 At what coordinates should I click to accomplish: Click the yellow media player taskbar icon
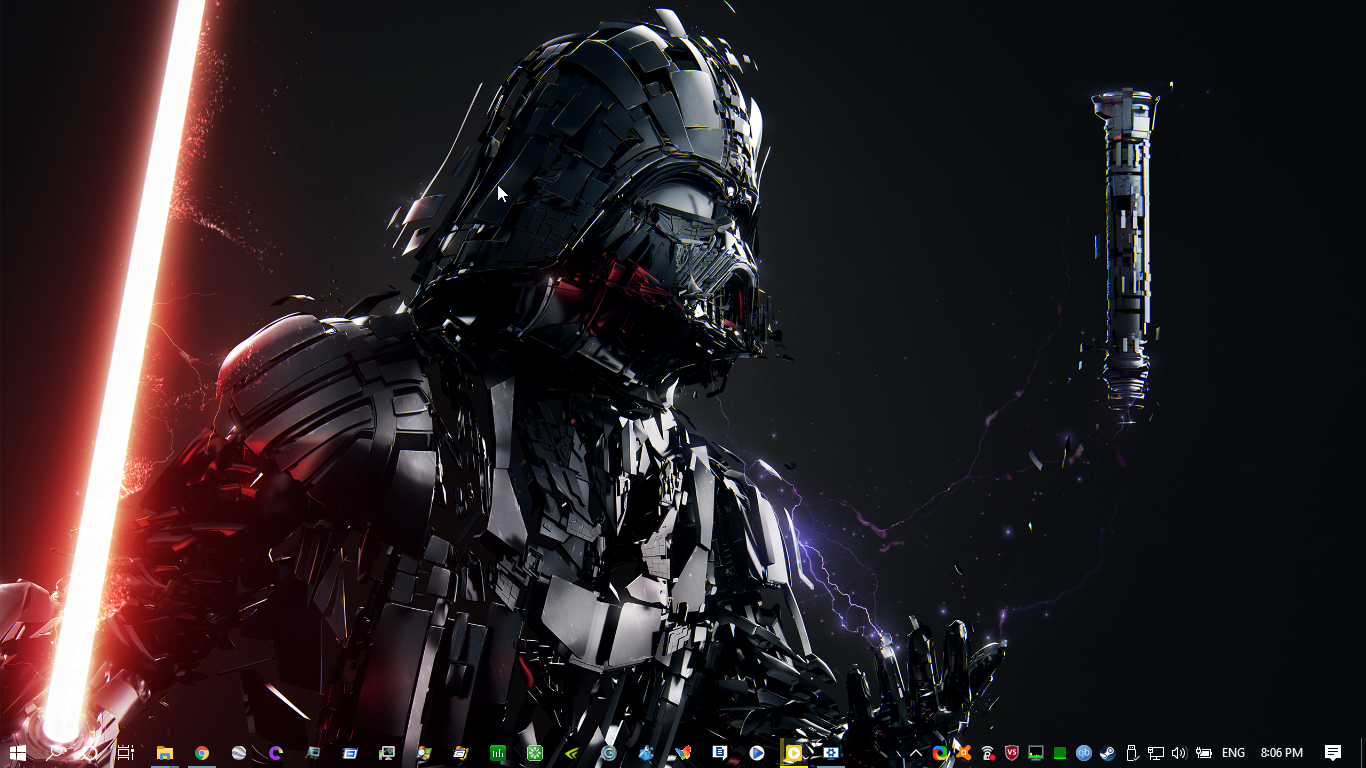tap(793, 752)
